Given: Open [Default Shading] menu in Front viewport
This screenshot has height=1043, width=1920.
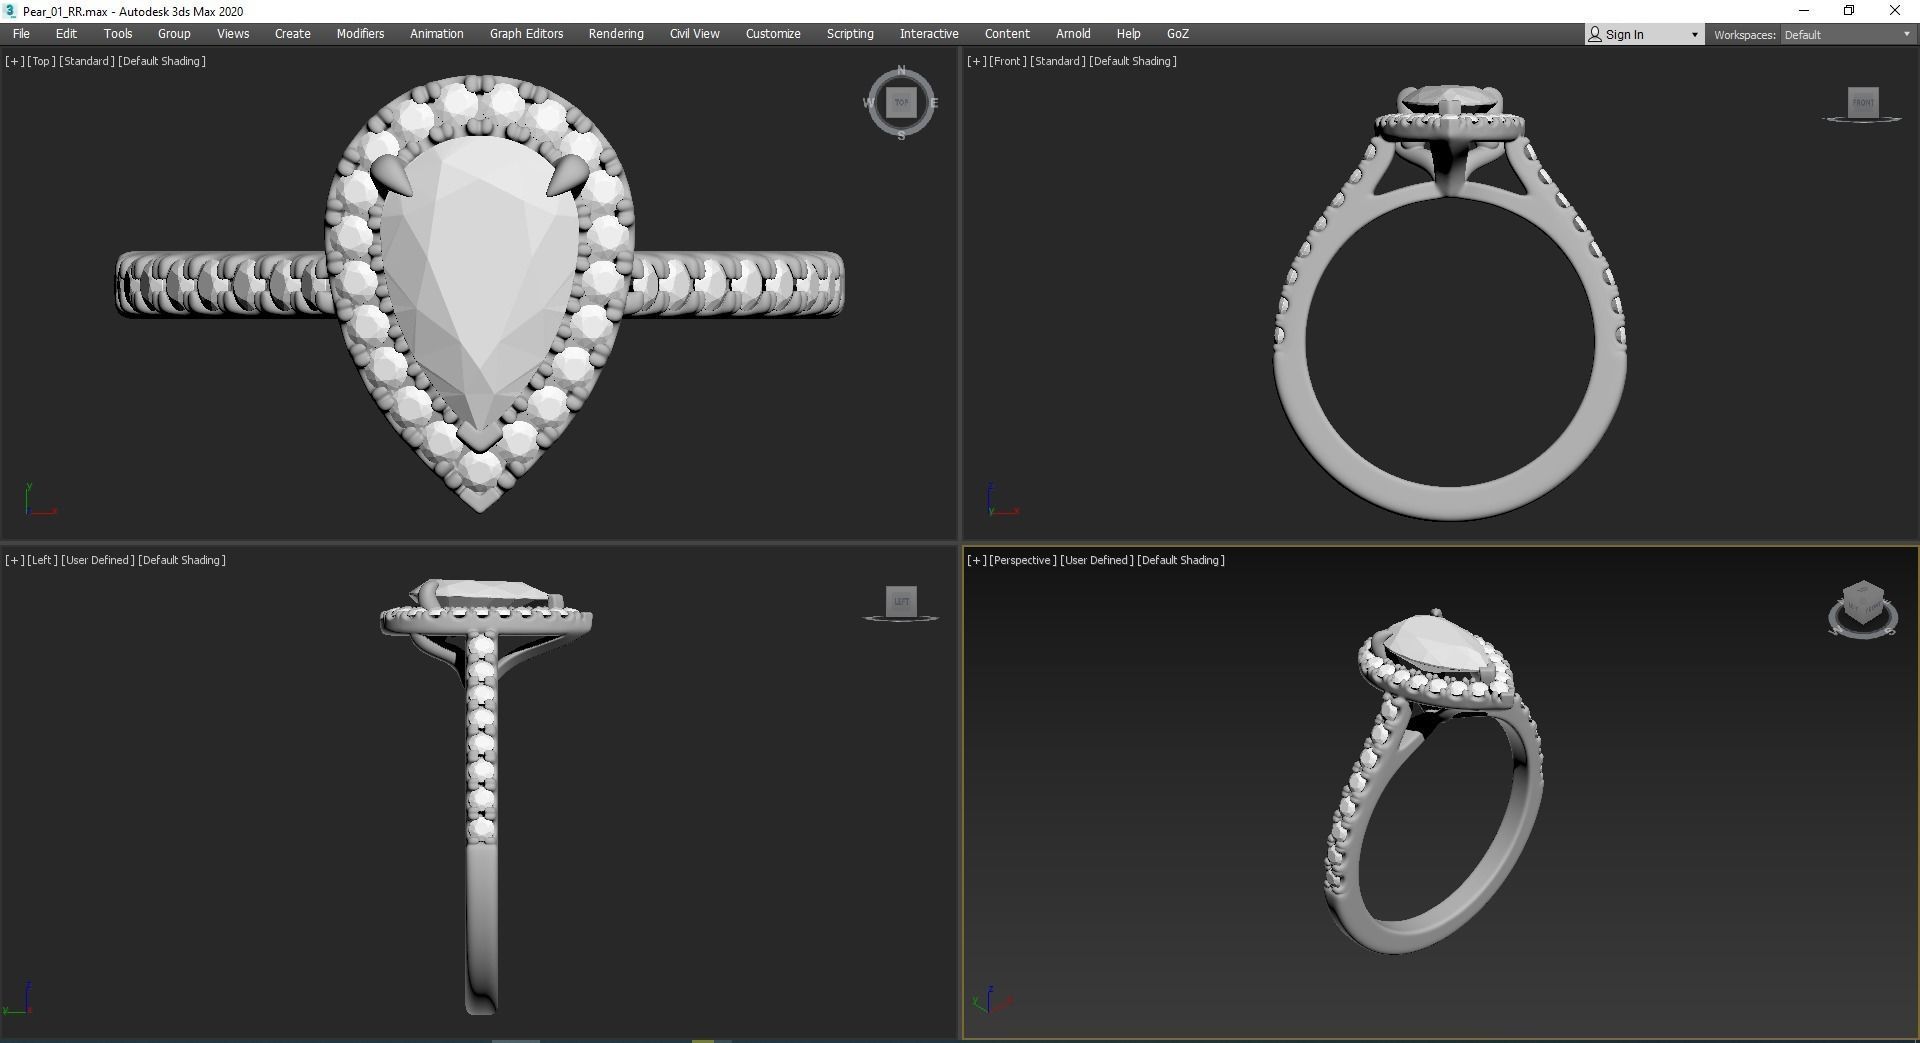Looking at the screenshot, I should tap(1133, 61).
